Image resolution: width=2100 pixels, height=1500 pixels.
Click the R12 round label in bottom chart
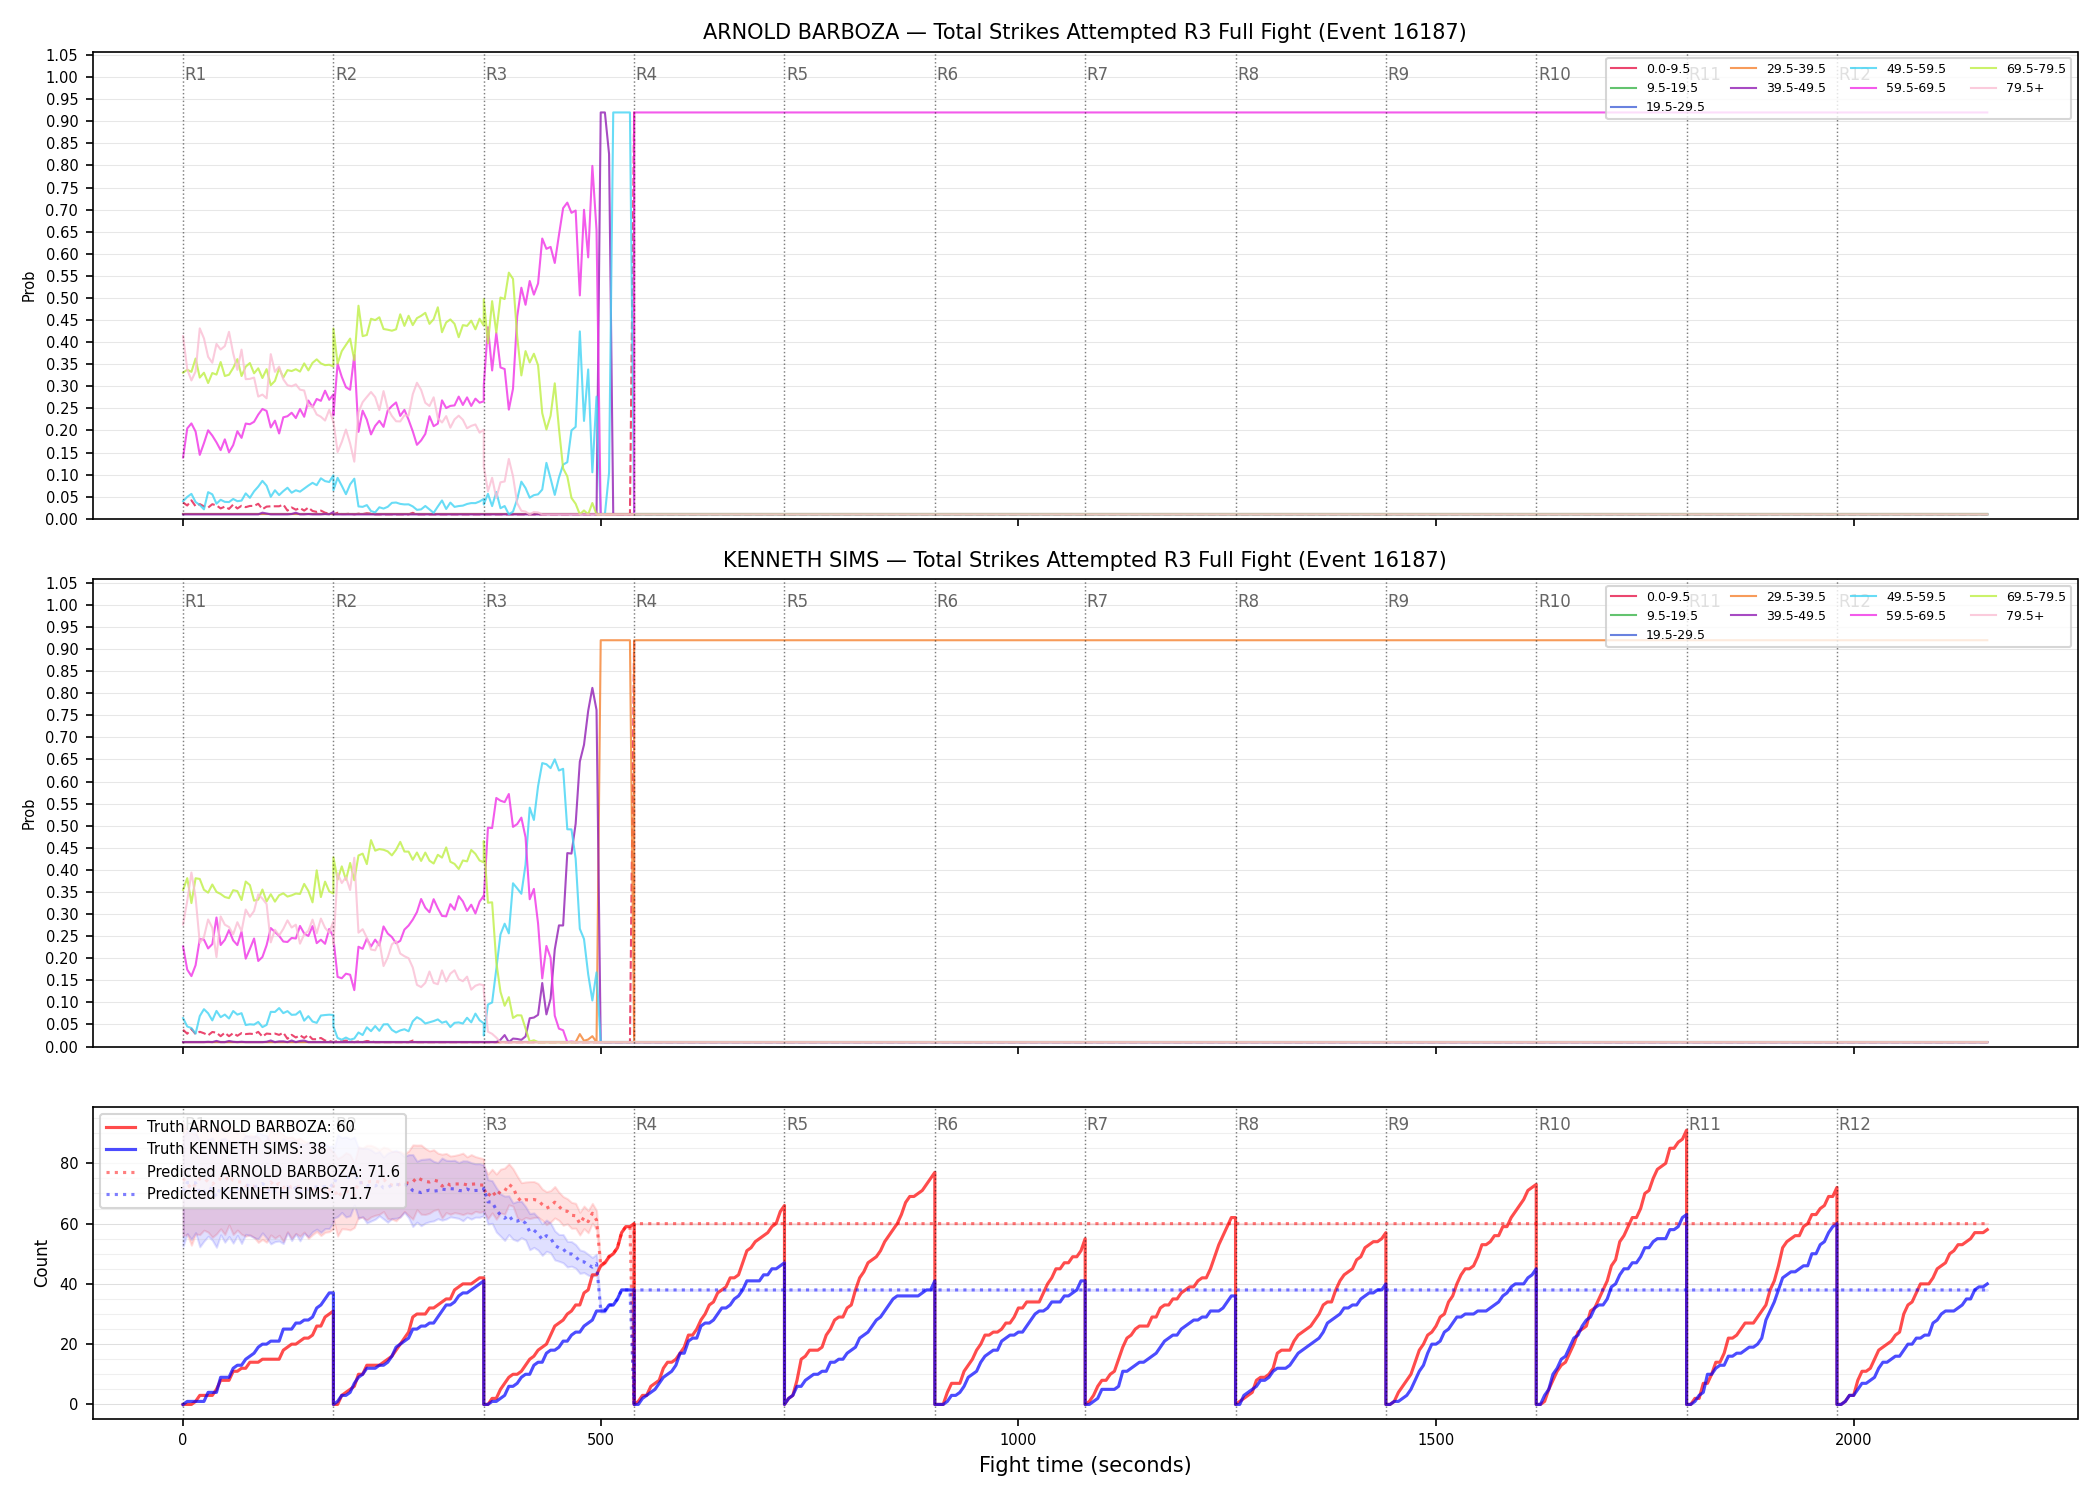(1854, 1124)
